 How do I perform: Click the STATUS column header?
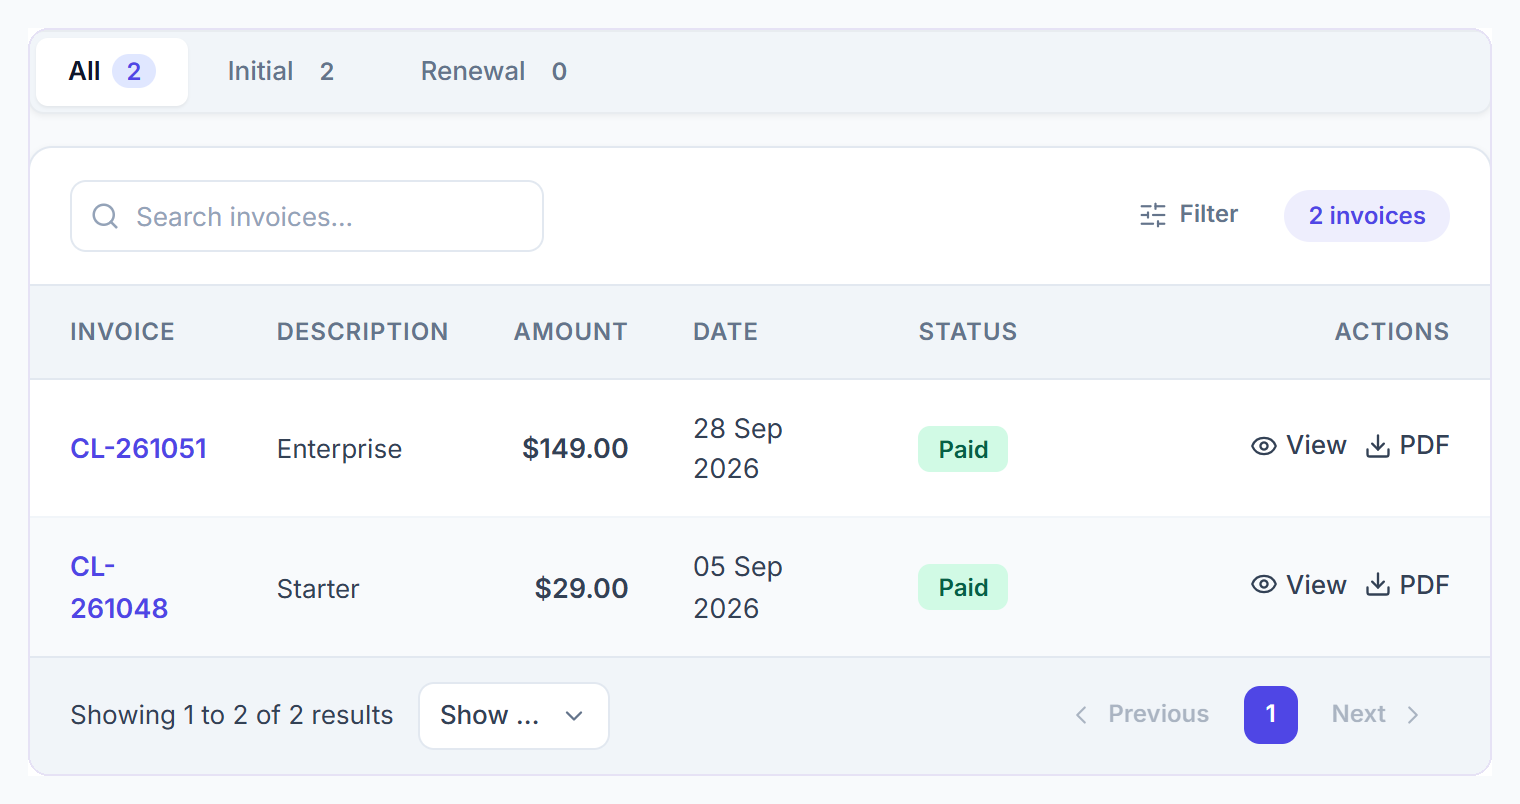coord(968,332)
